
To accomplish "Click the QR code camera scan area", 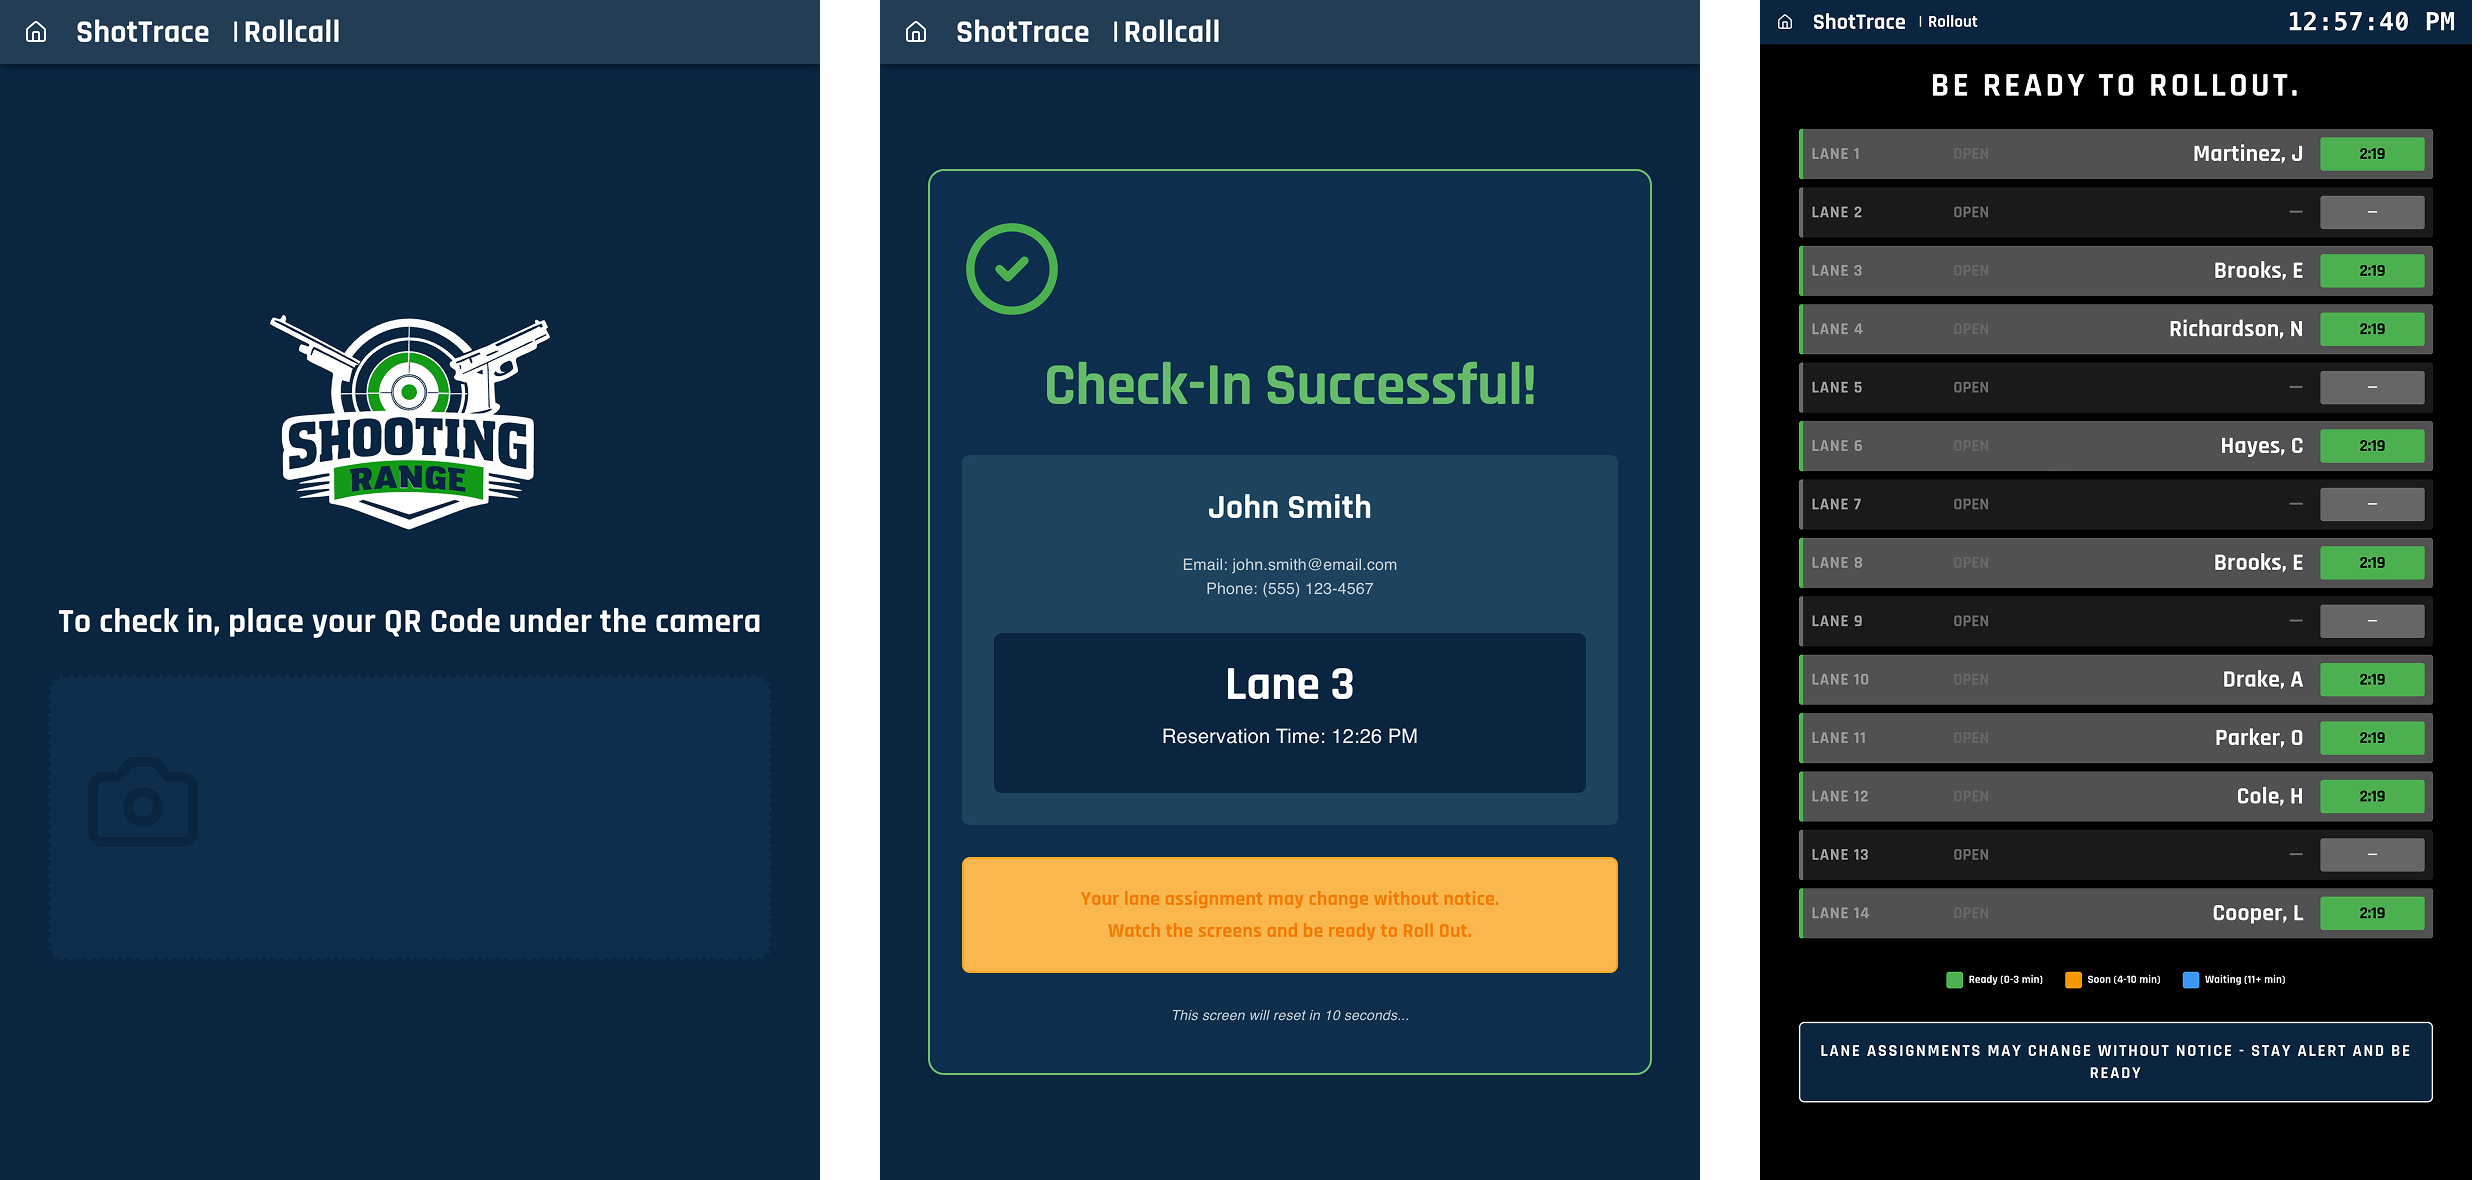I will (410, 818).
